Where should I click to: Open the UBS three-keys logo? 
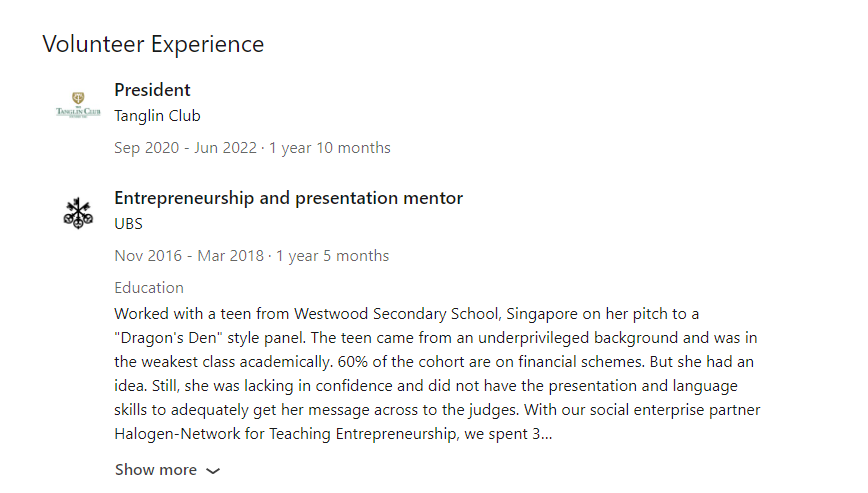tap(78, 213)
